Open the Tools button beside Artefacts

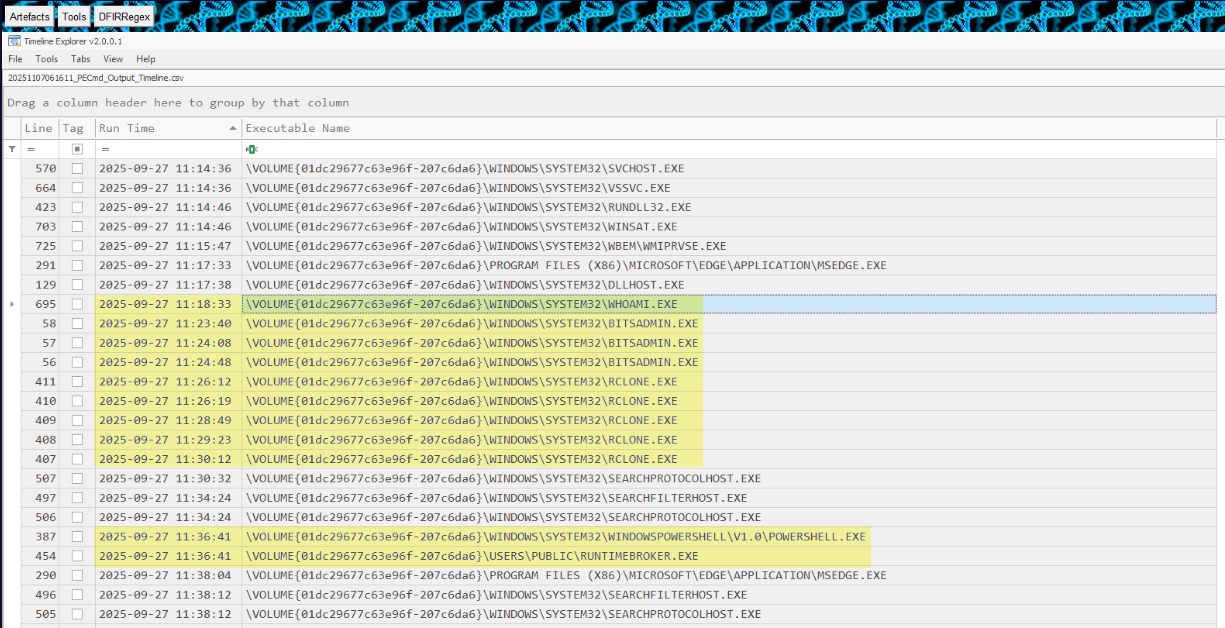[73, 16]
